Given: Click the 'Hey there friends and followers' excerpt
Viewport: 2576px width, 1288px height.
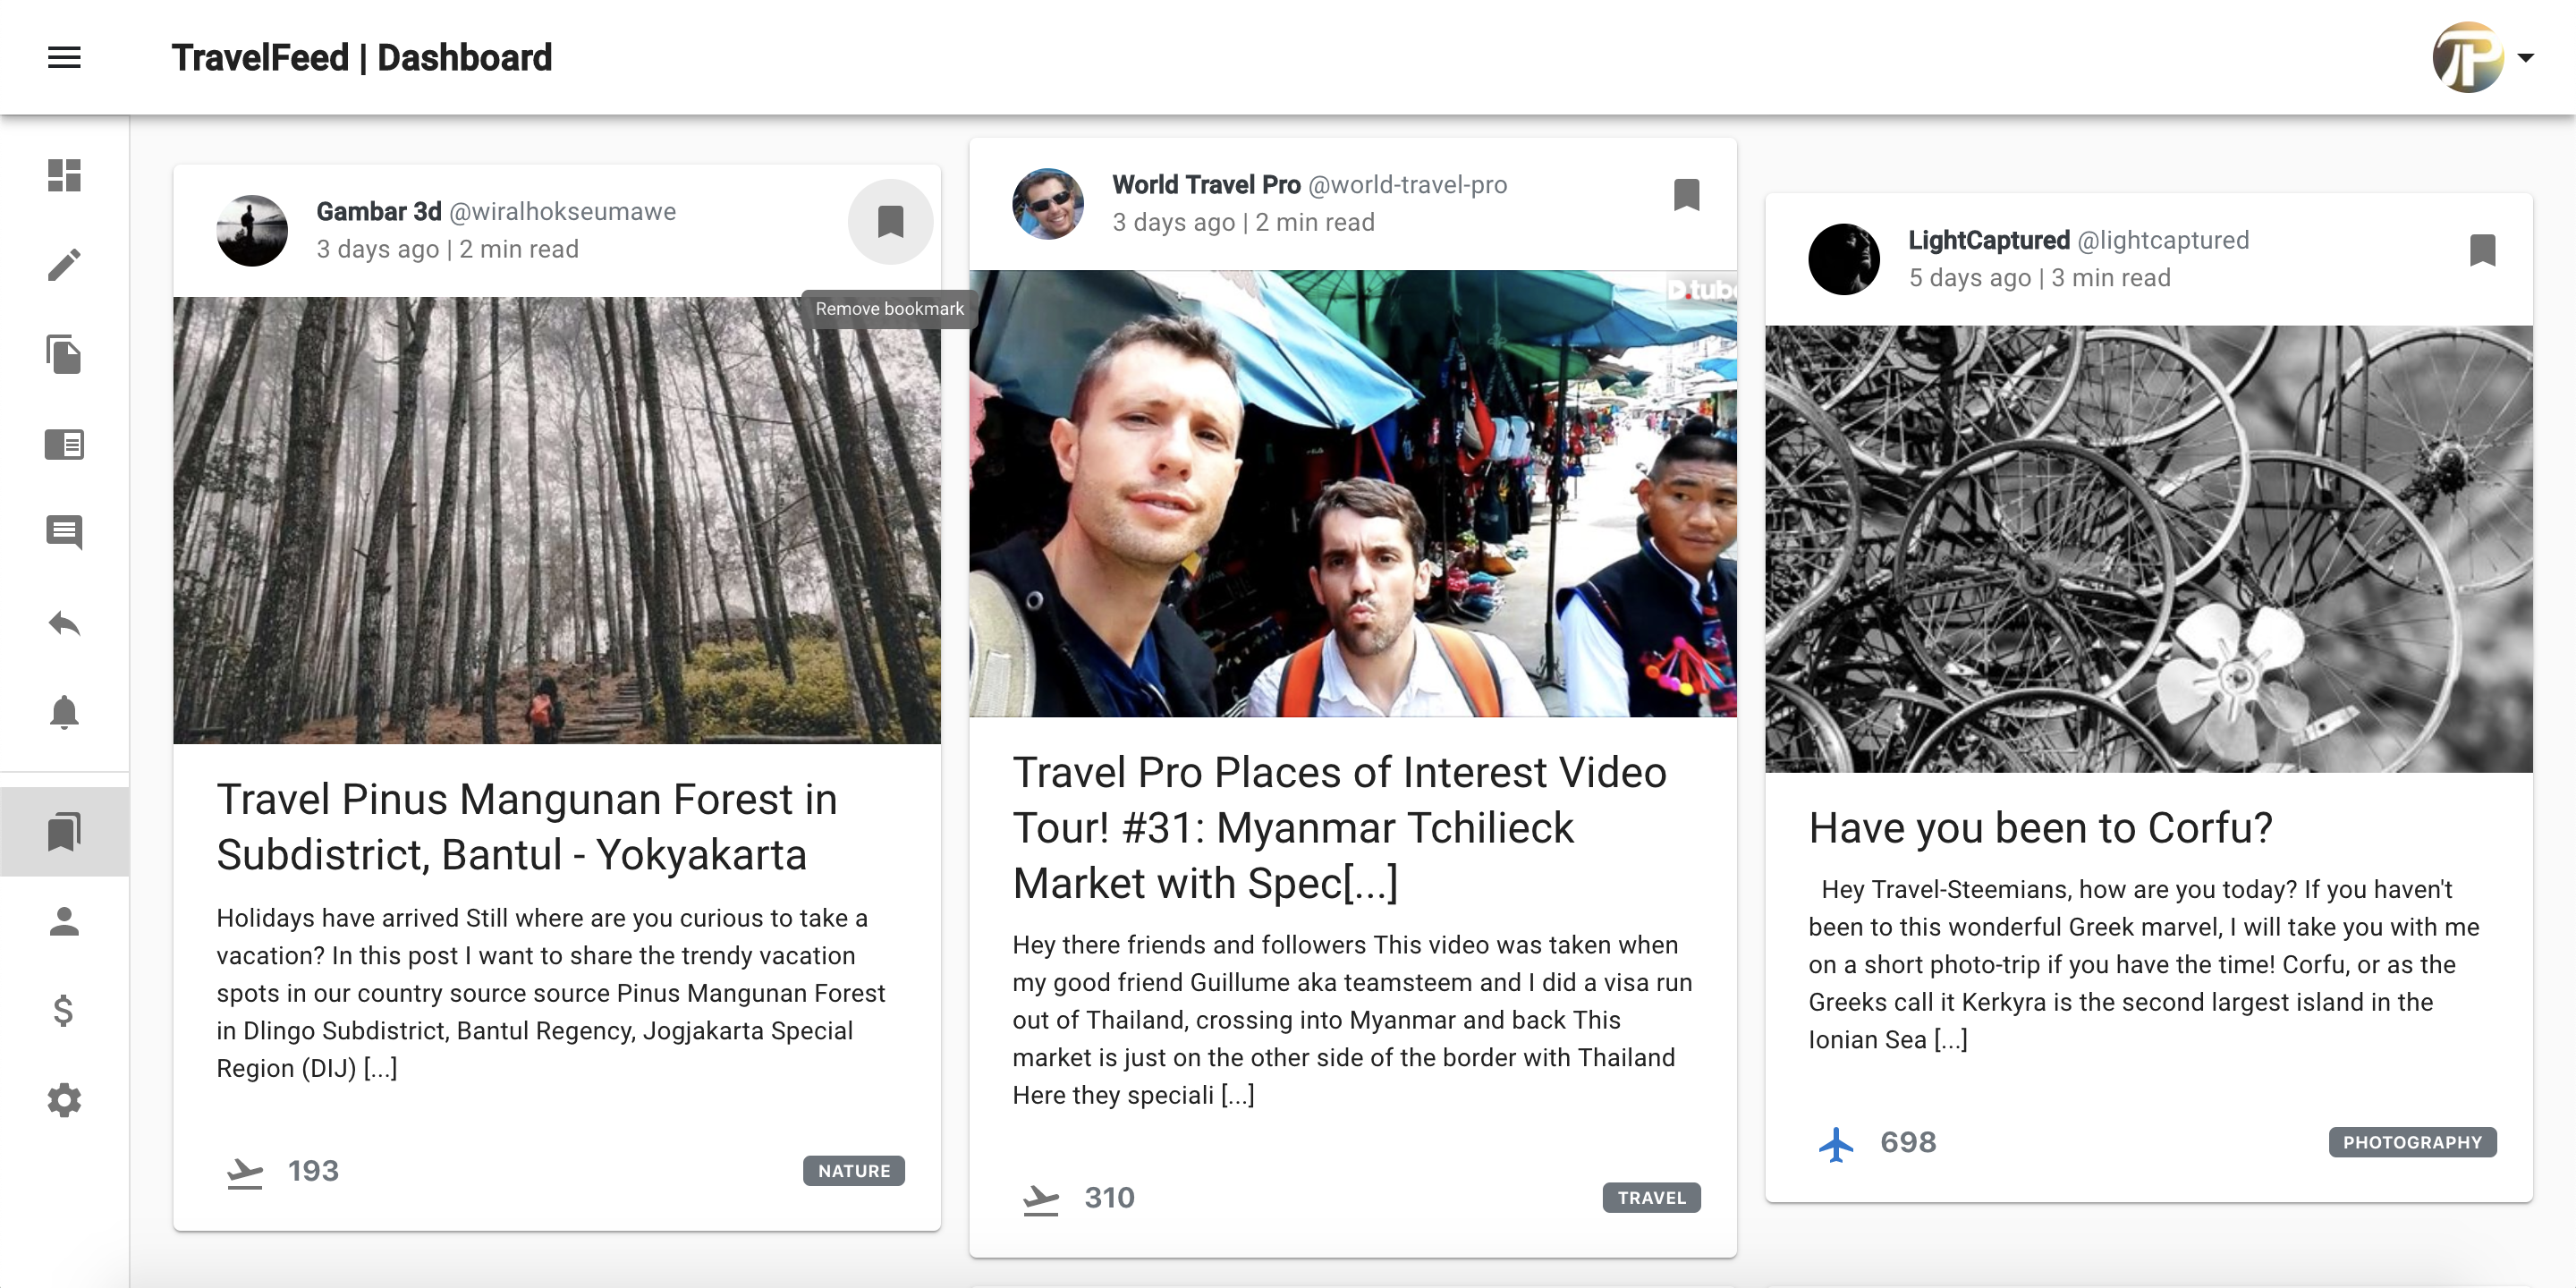Looking at the screenshot, I should pos(1352,1020).
